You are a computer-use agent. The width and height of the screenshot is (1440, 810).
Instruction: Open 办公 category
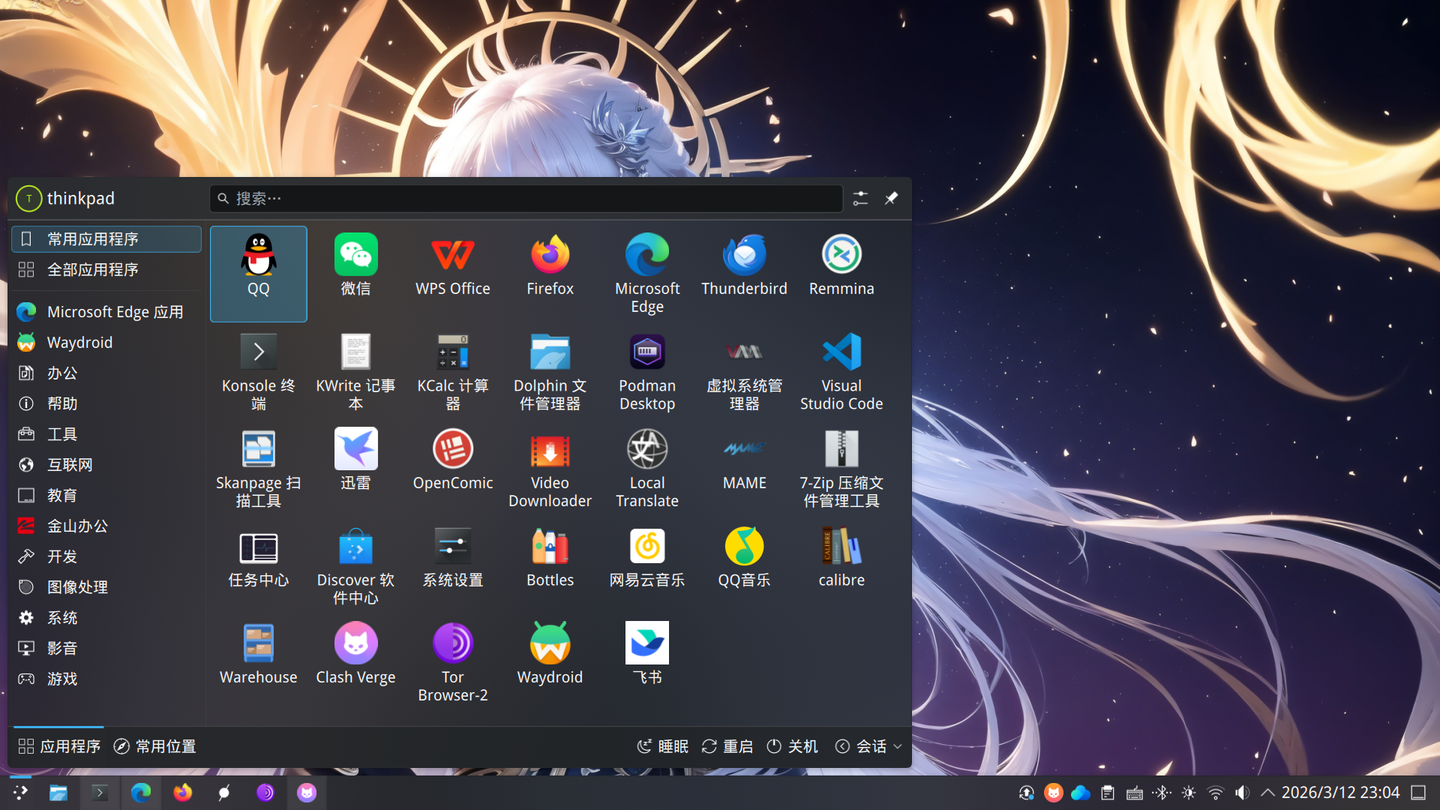click(x=106, y=373)
